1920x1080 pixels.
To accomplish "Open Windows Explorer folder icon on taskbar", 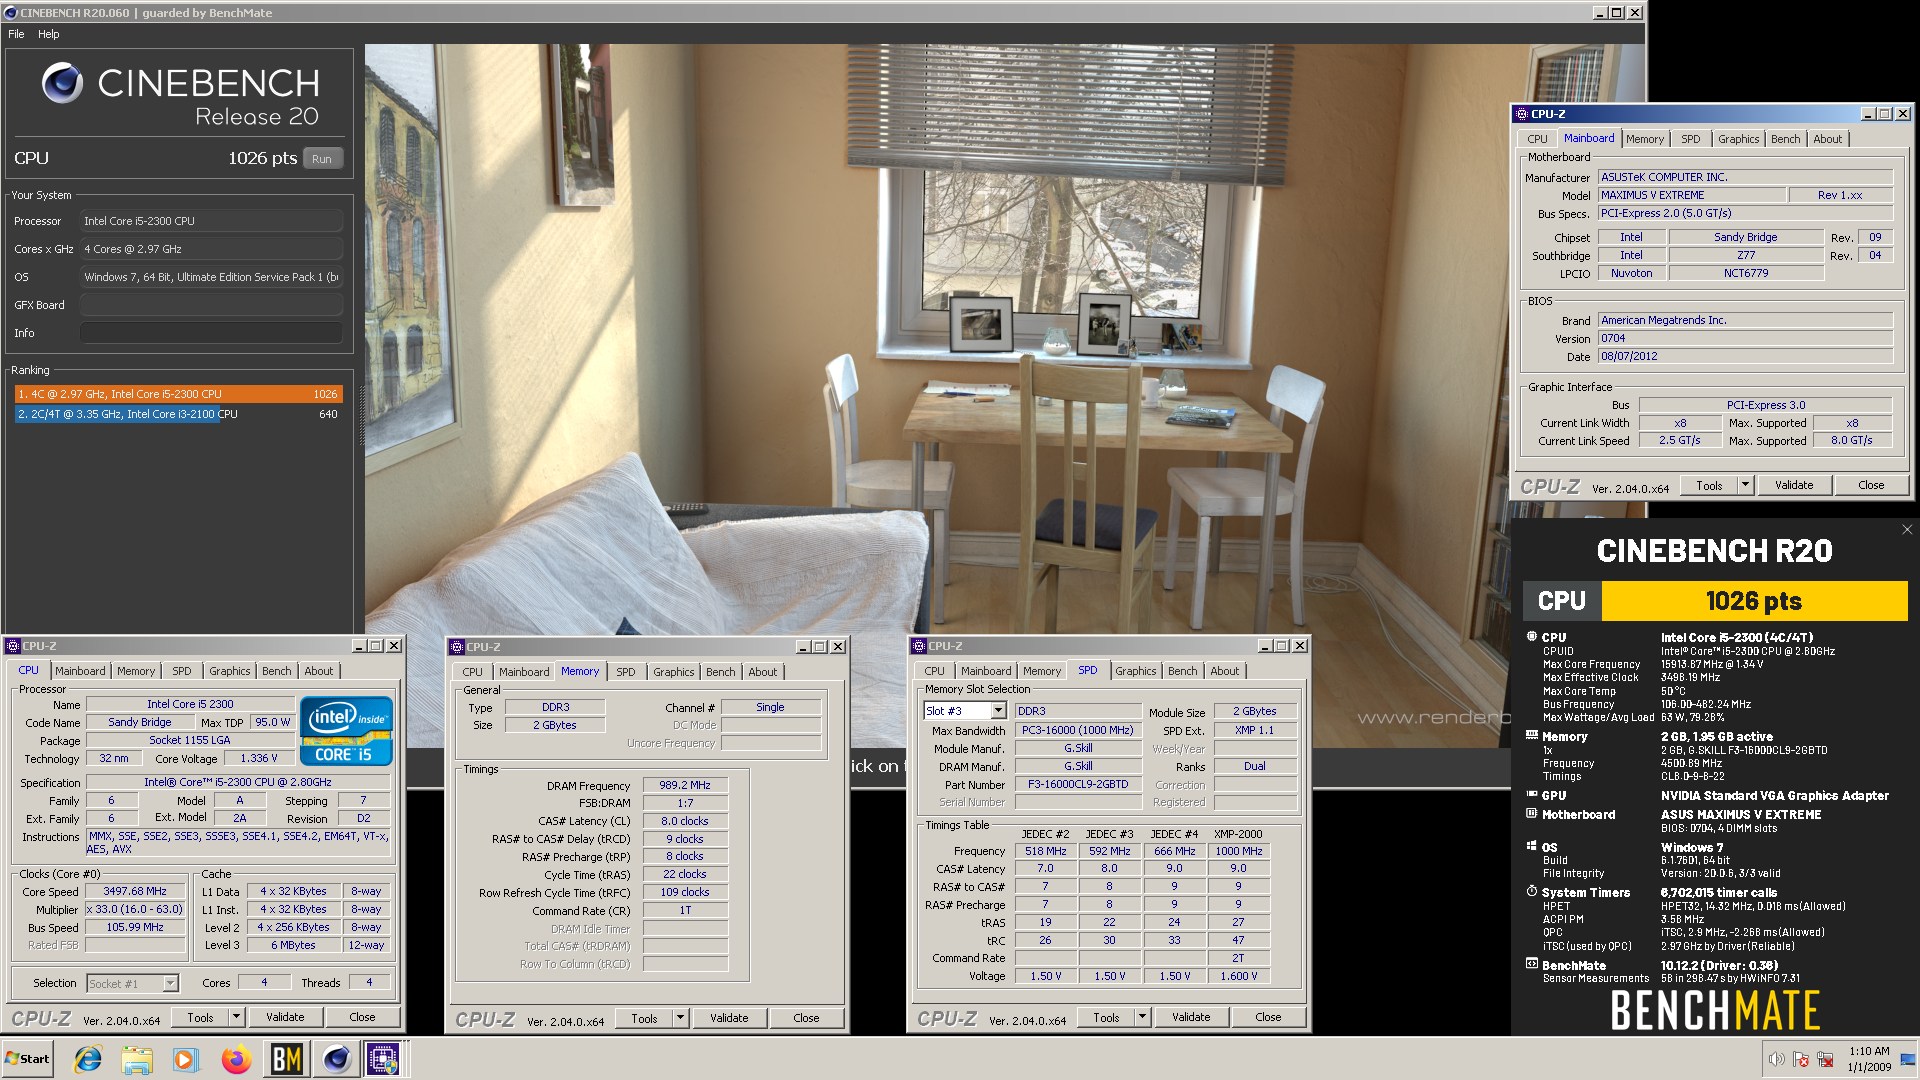I will point(137,1059).
